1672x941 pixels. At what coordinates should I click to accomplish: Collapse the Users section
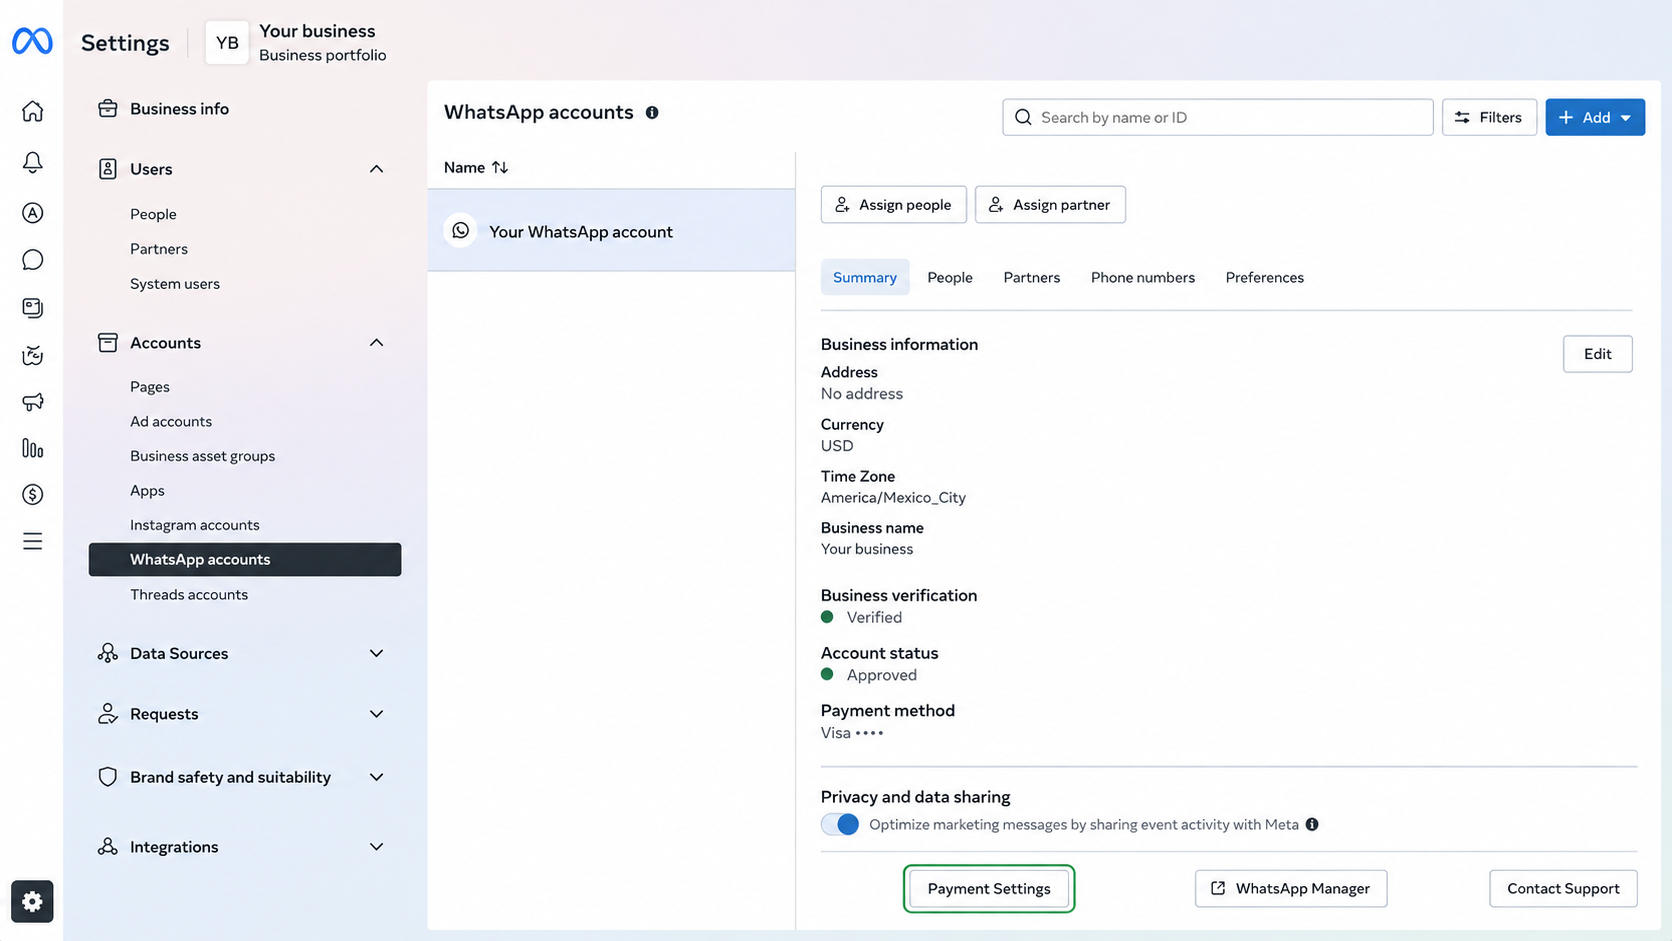coord(376,169)
